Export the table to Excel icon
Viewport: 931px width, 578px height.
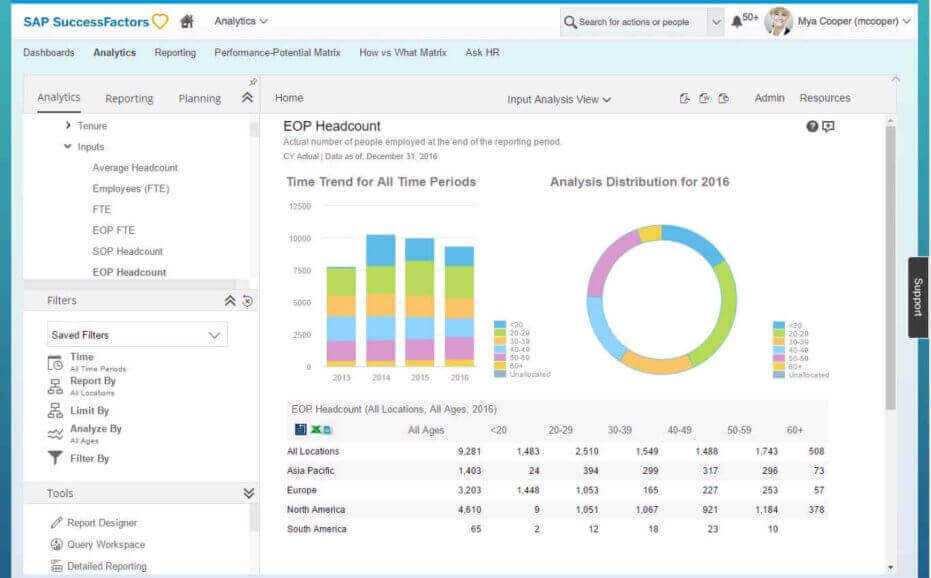click(316, 429)
